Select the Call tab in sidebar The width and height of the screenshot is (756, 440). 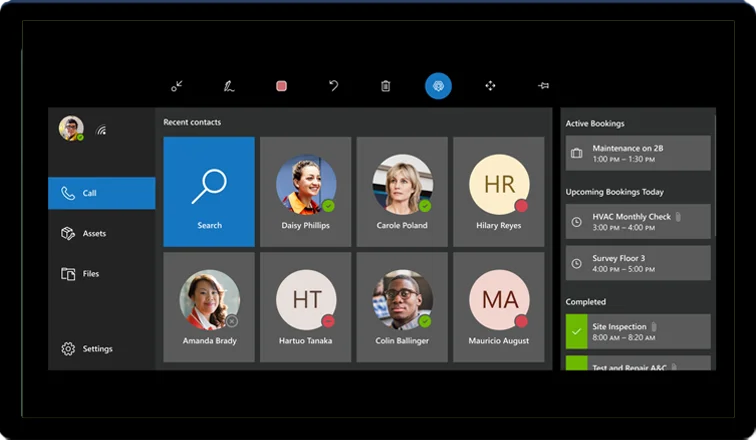[x=102, y=193]
